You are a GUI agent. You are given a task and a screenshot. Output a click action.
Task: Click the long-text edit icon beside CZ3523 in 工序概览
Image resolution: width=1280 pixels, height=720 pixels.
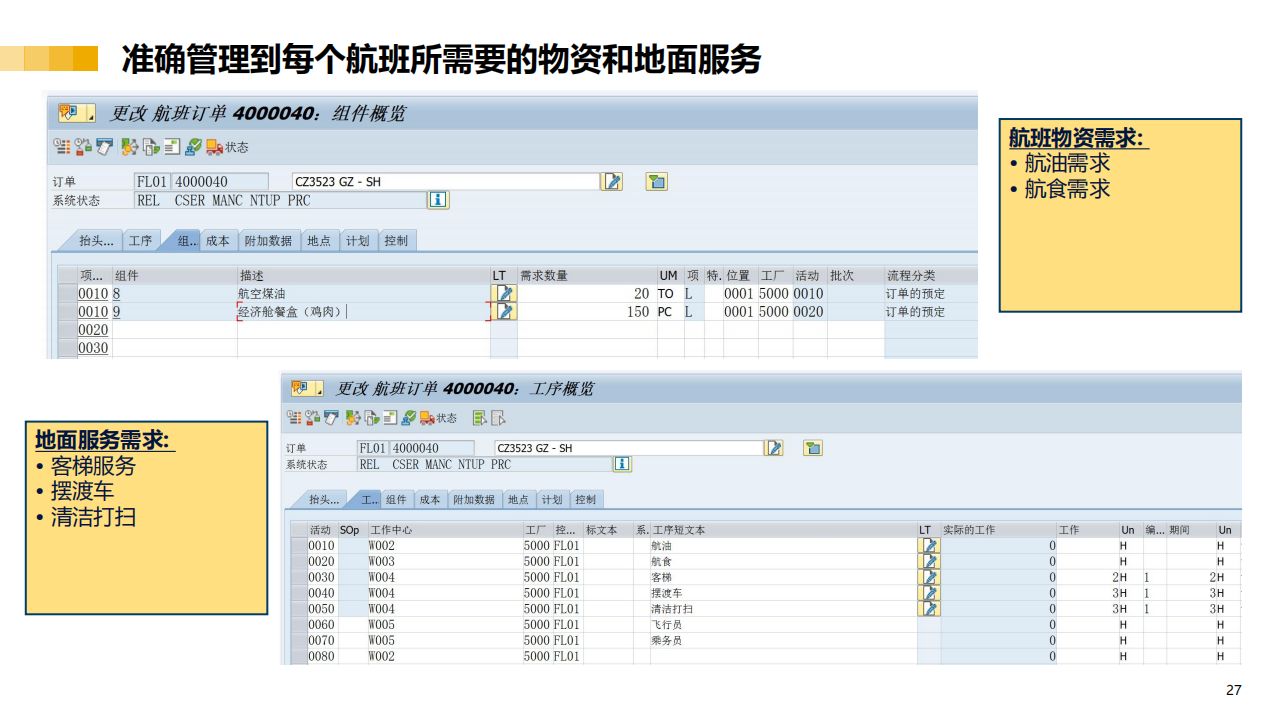(773, 448)
